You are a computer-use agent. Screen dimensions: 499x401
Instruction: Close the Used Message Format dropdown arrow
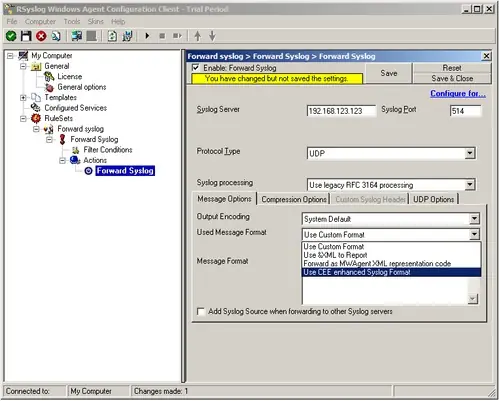pyautogui.click(x=474, y=234)
